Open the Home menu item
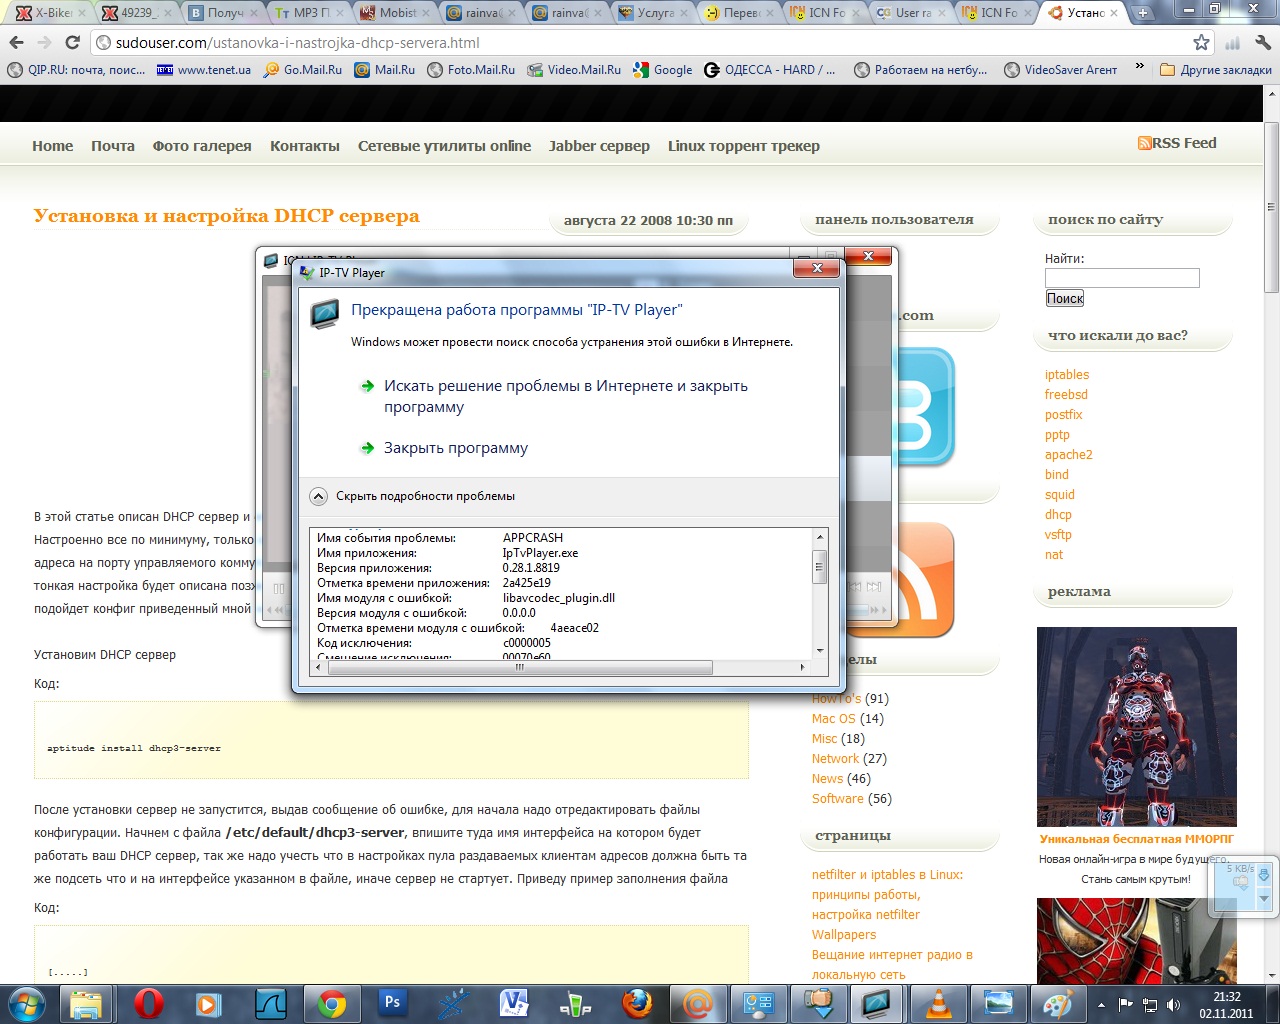Viewport: 1280px width, 1024px height. pos(52,146)
